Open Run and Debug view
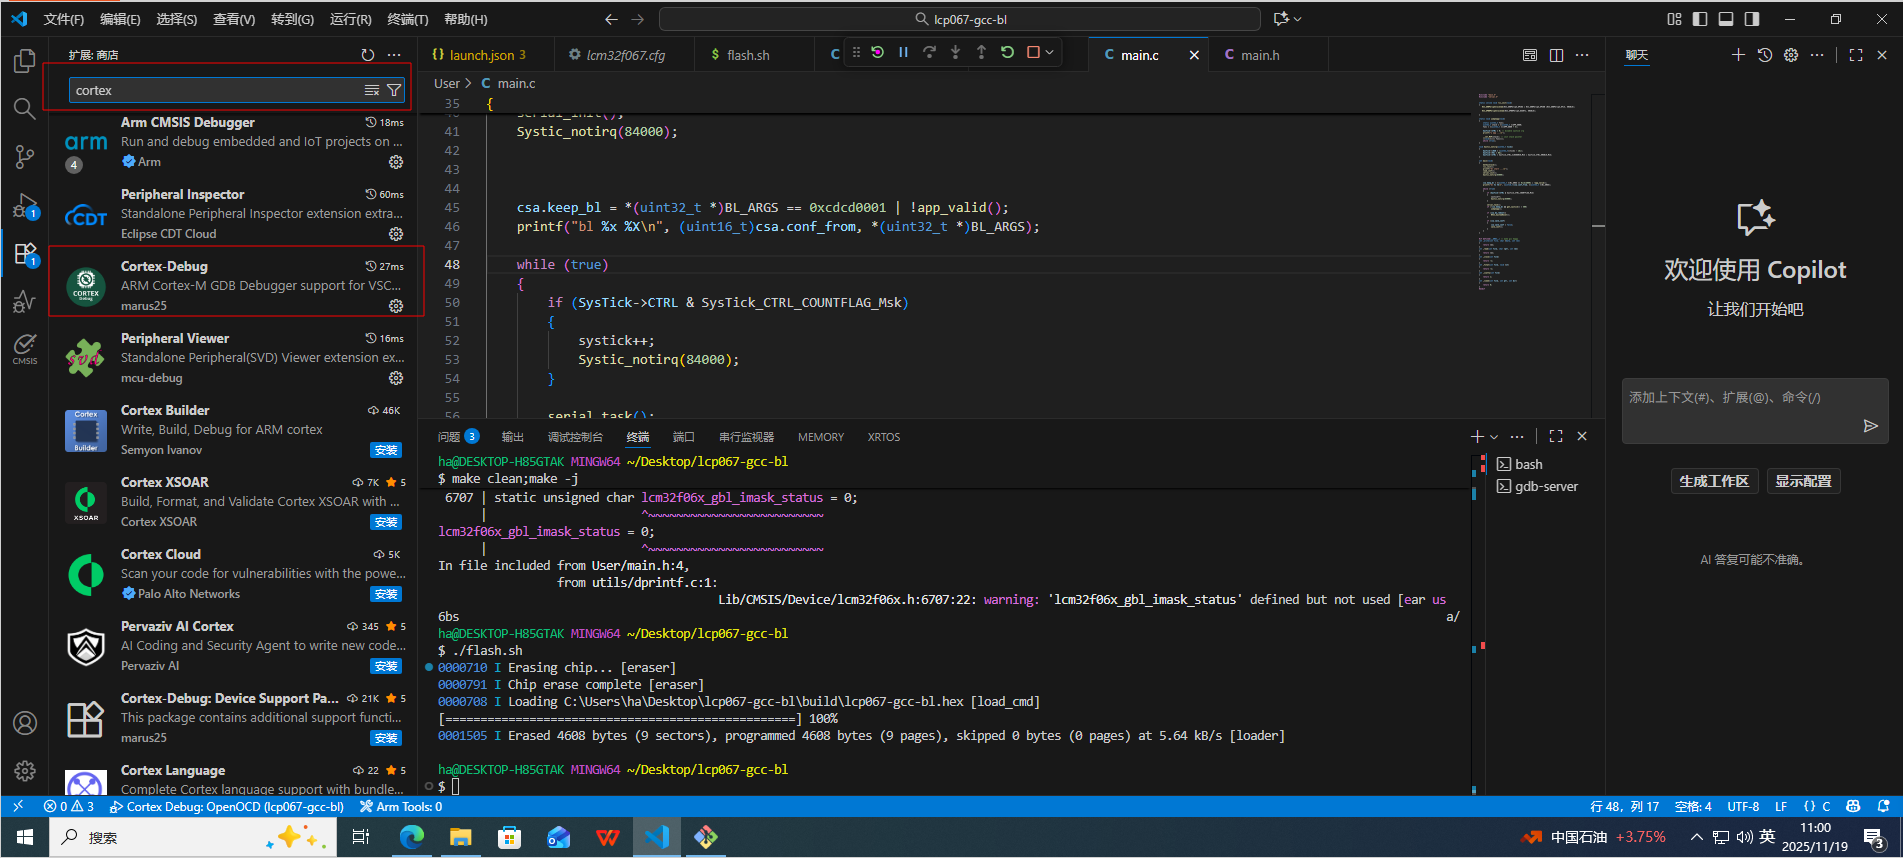This screenshot has height=858, width=1903. (x=24, y=206)
